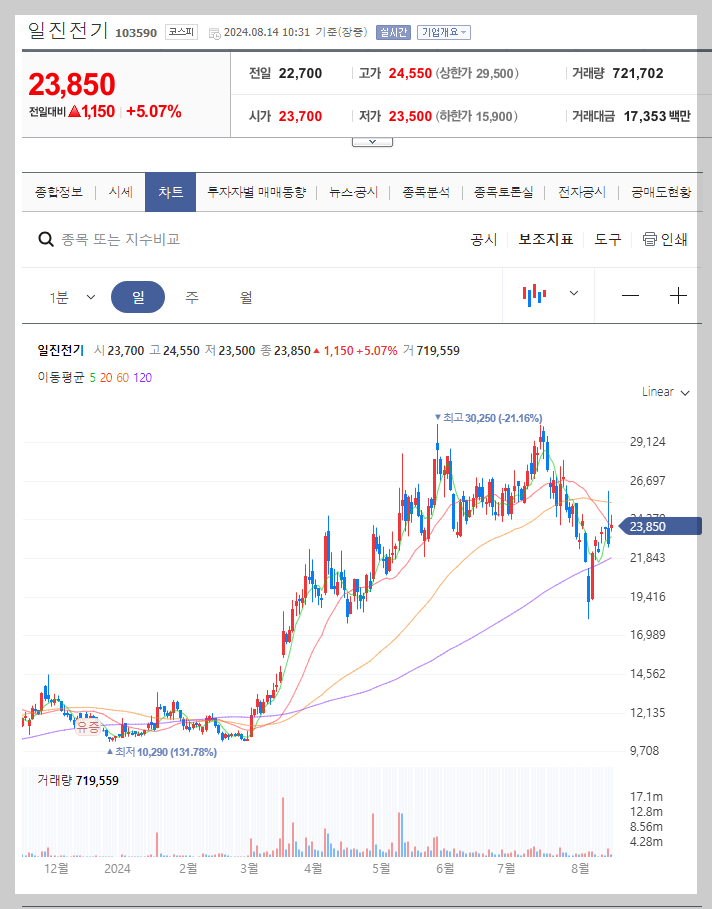712x909 pixels.
Task: Open the 종목분석 tab
Action: 426,192
